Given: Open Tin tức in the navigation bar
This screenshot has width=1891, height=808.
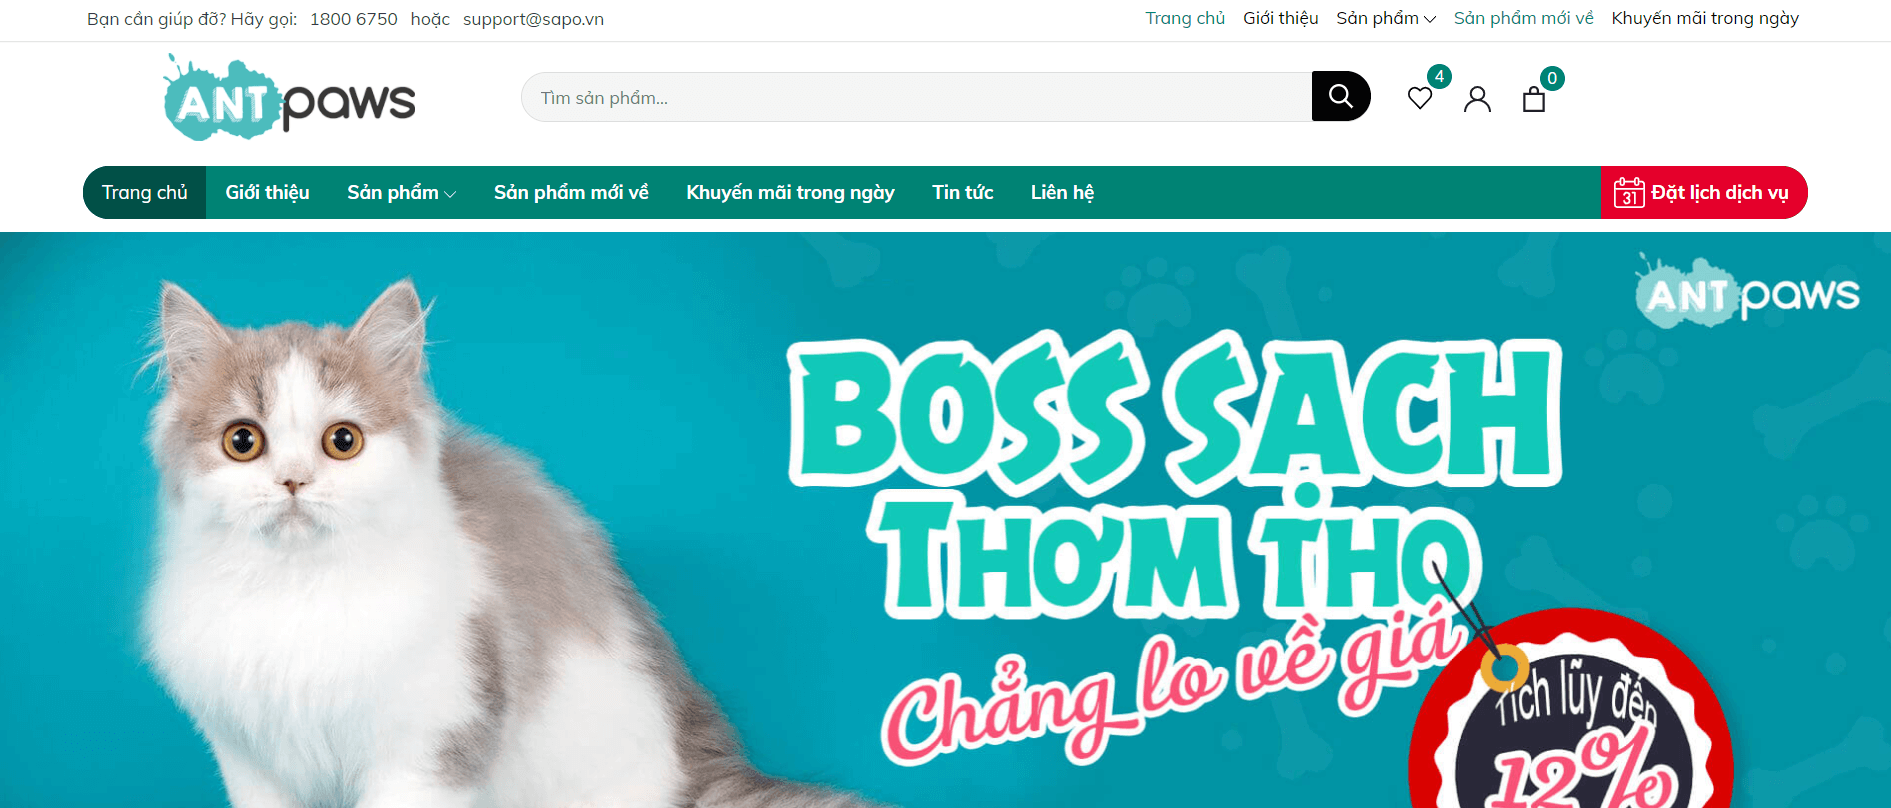Looking at the screenshot, I should (963, 192).
